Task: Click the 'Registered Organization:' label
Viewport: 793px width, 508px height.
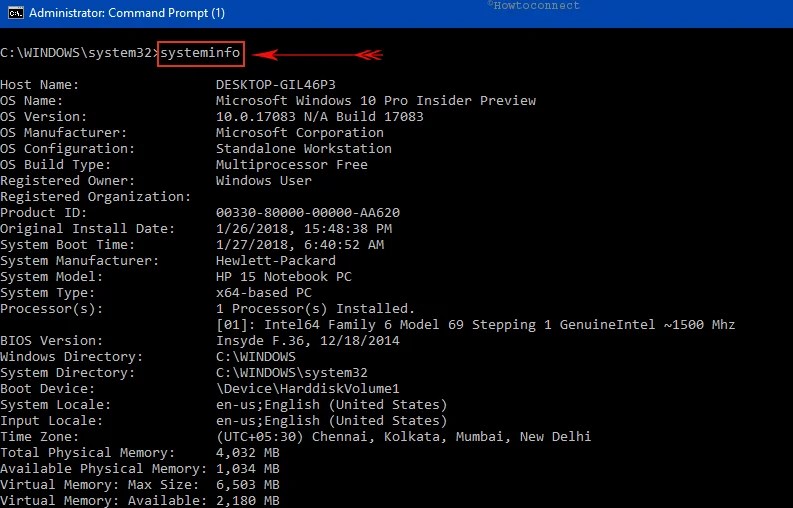Action: (96, 197)
